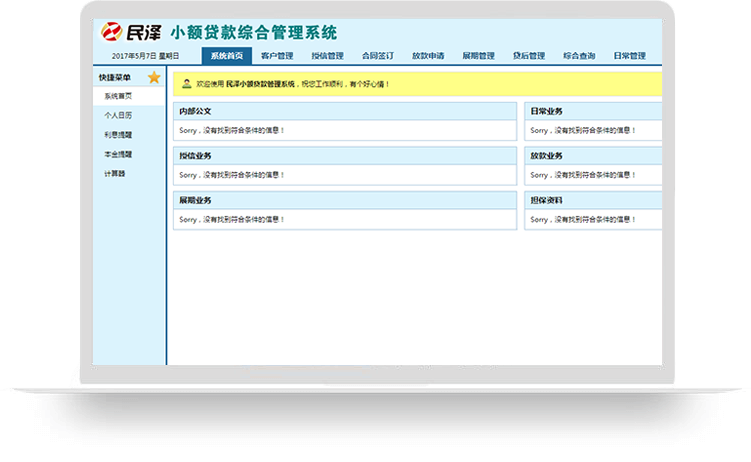Click the date text 2017年5月7日 星期日
Image resolution: width=751 pixels, height=462 pixels.
click(146, 56)
